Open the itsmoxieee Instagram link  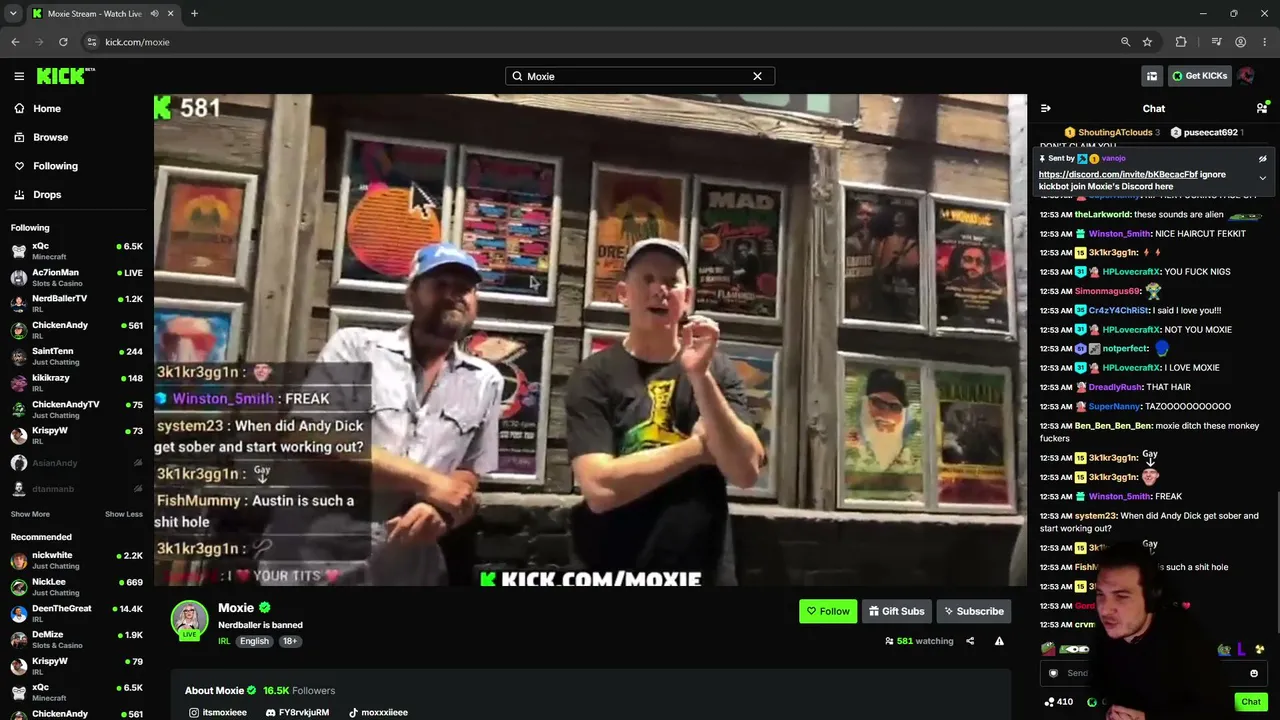click(217, 712)
